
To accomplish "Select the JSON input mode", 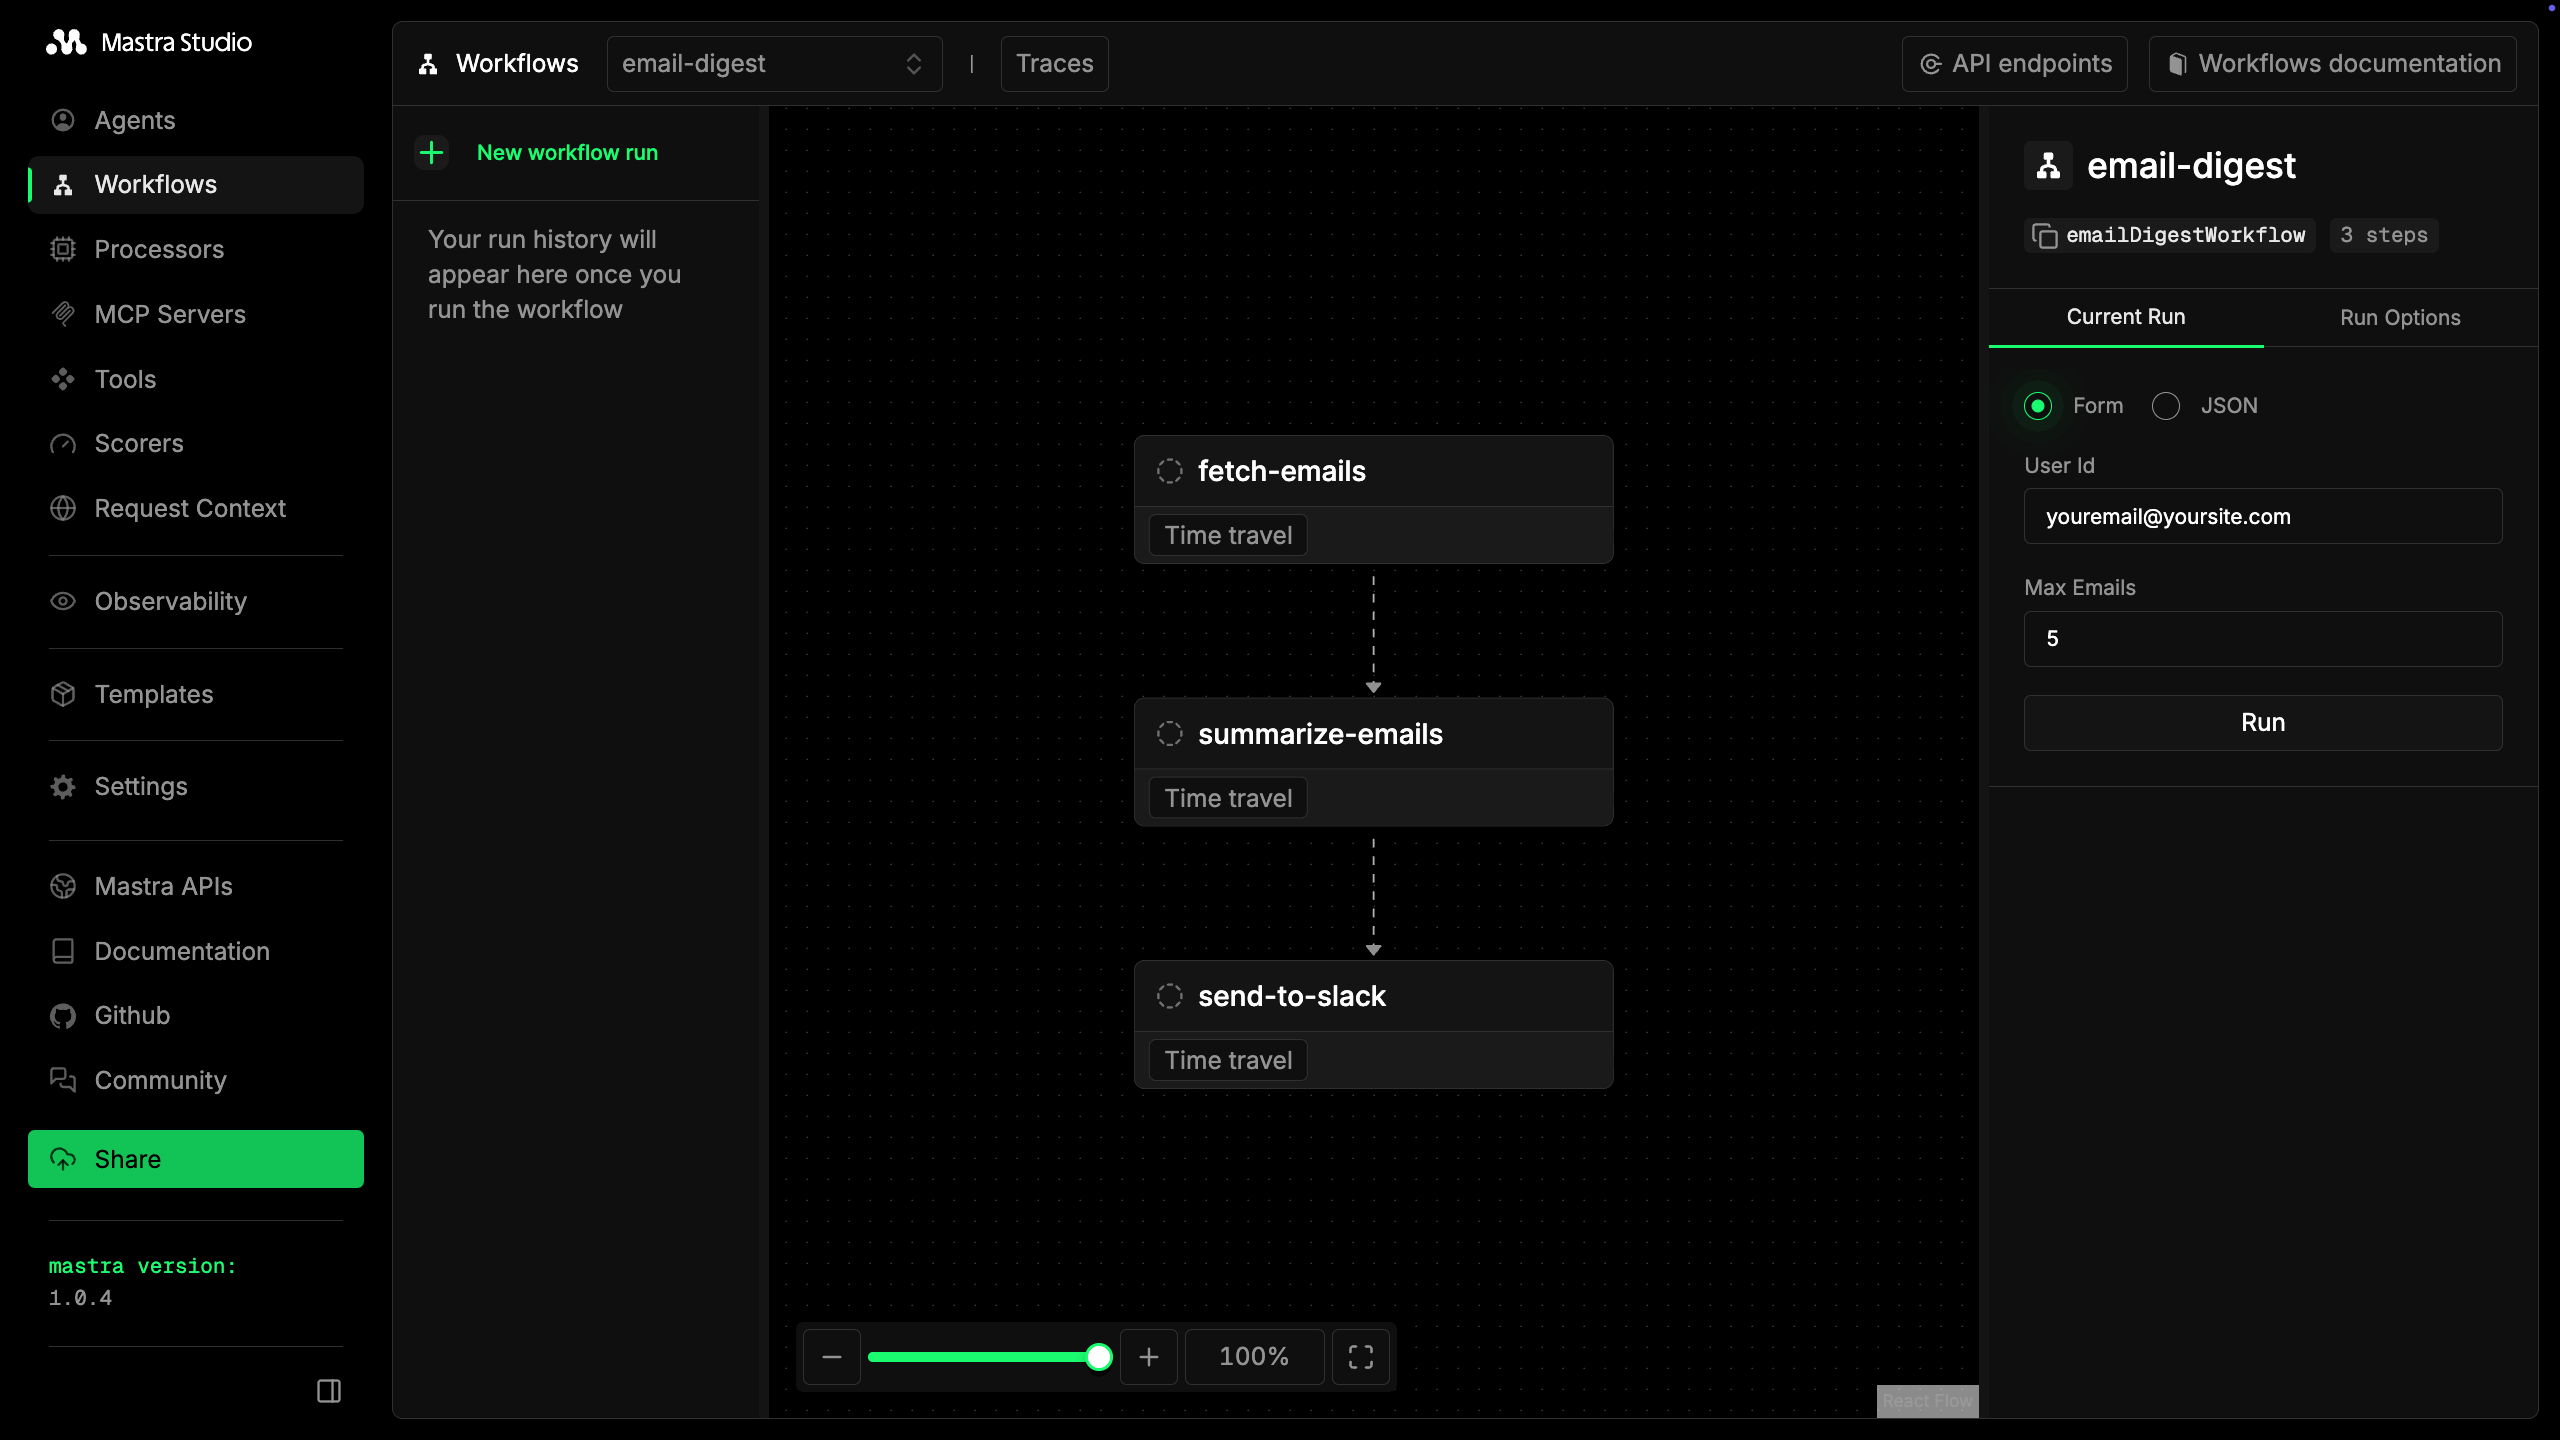I will click(x=2165, y=406).
